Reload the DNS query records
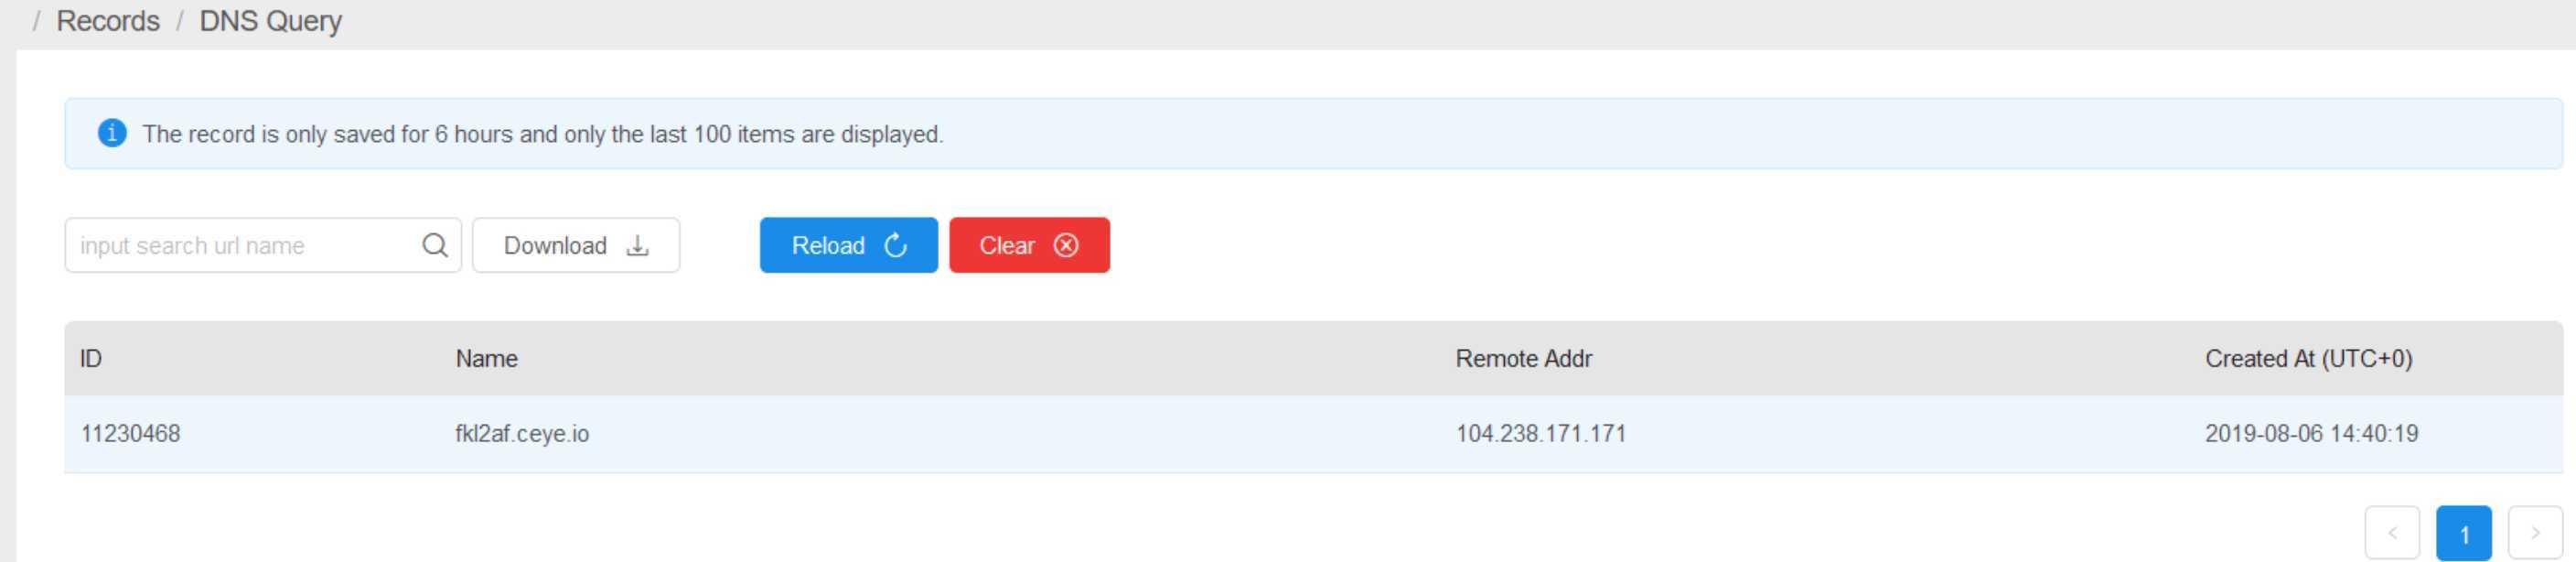This screenshot has height=562, width=2576. pos(849,245)
